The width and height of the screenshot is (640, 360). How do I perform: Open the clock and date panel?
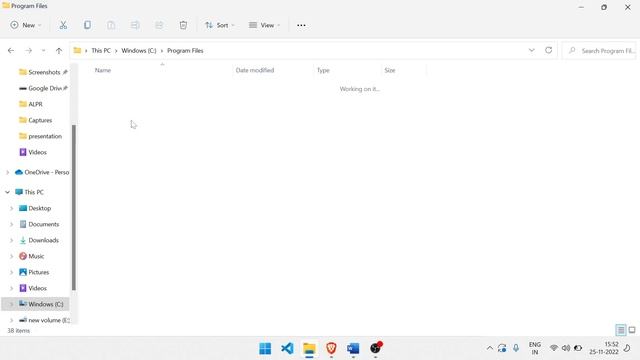coord(604,348)
